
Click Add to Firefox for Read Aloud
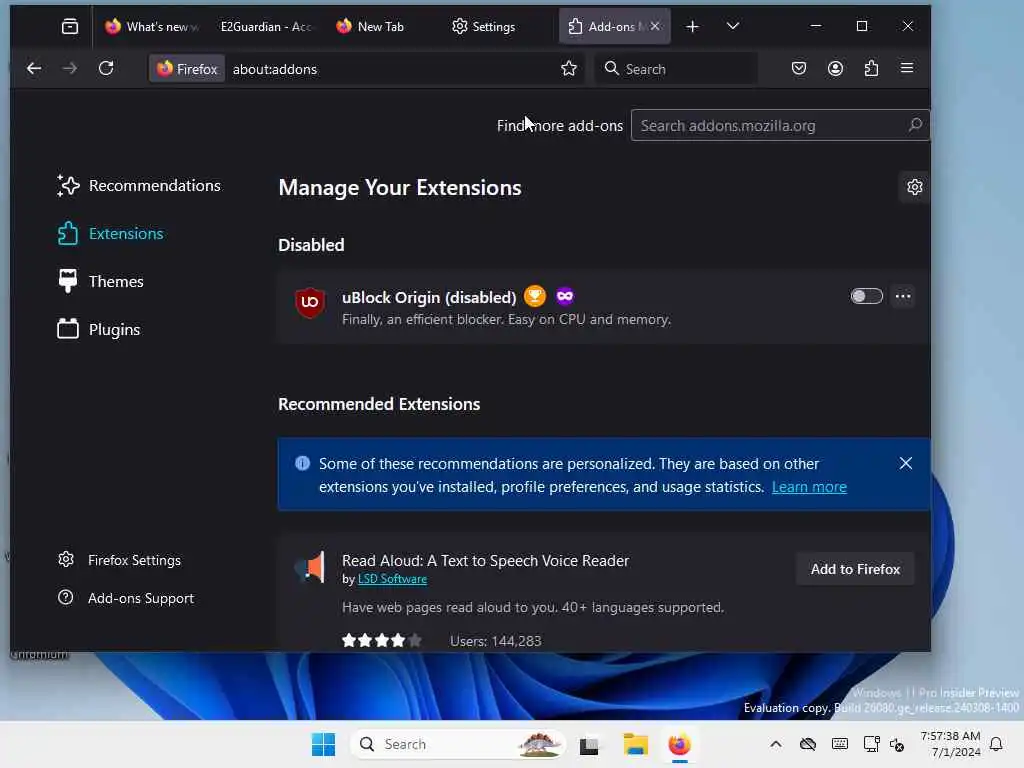(x=855, y=569)
